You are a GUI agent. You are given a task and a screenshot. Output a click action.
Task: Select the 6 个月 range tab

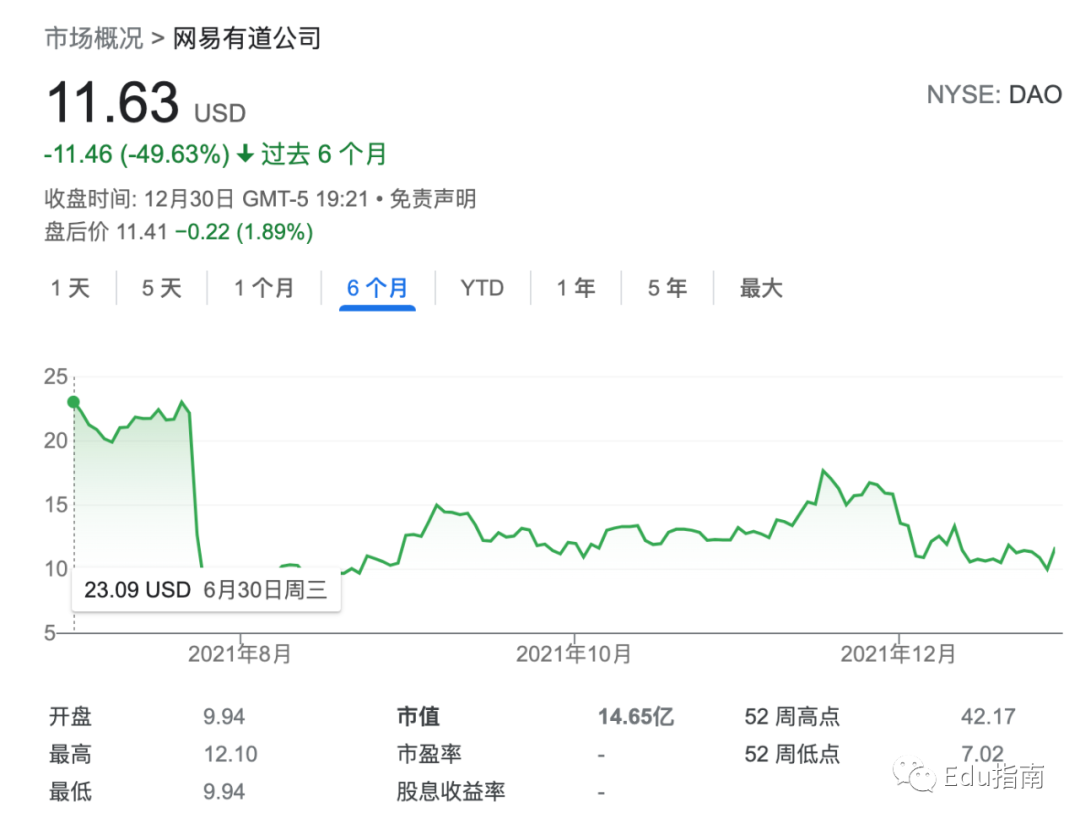pyautogui.click(x=377, y=288)
